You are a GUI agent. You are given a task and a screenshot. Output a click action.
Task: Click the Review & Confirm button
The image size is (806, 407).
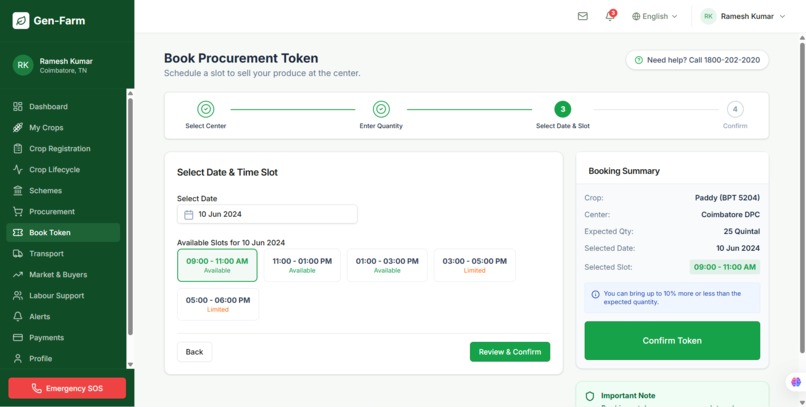pyautogui.click(x=510, y=352)
